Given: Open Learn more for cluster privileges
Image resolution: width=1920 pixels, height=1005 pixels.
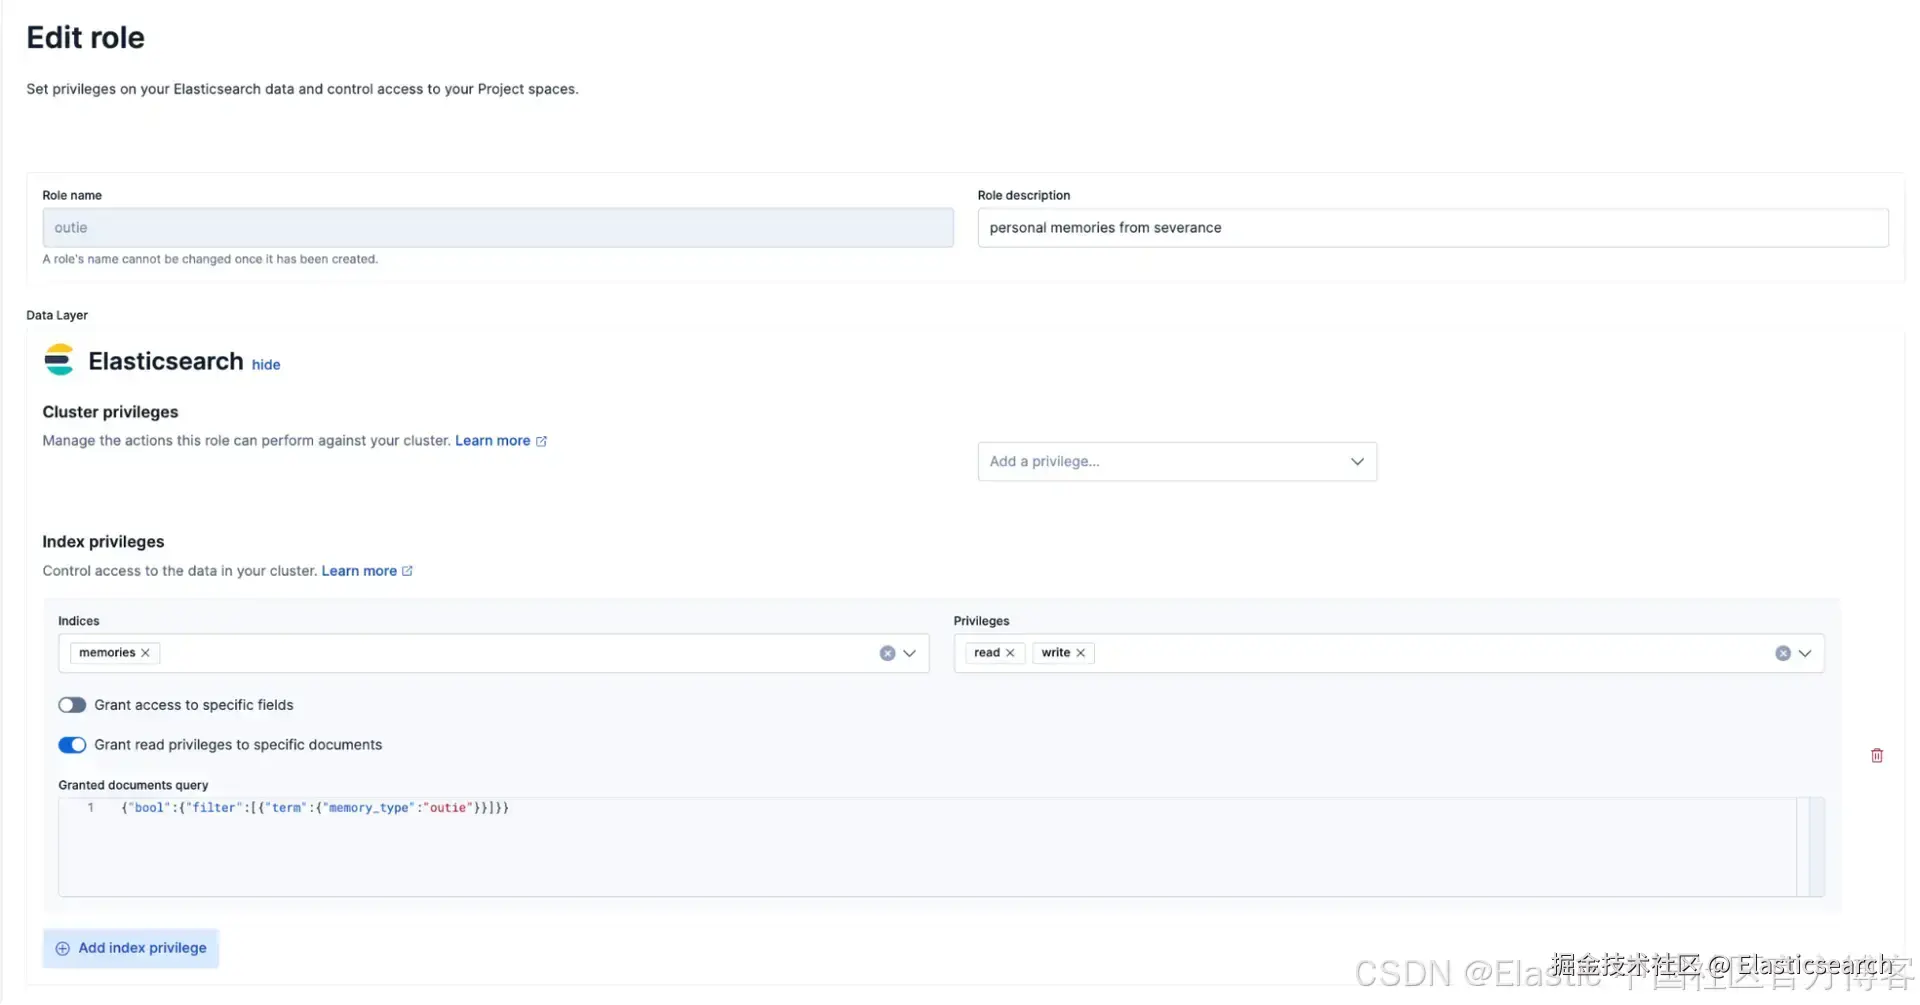Looking at the screenshot, I should 493,441.
